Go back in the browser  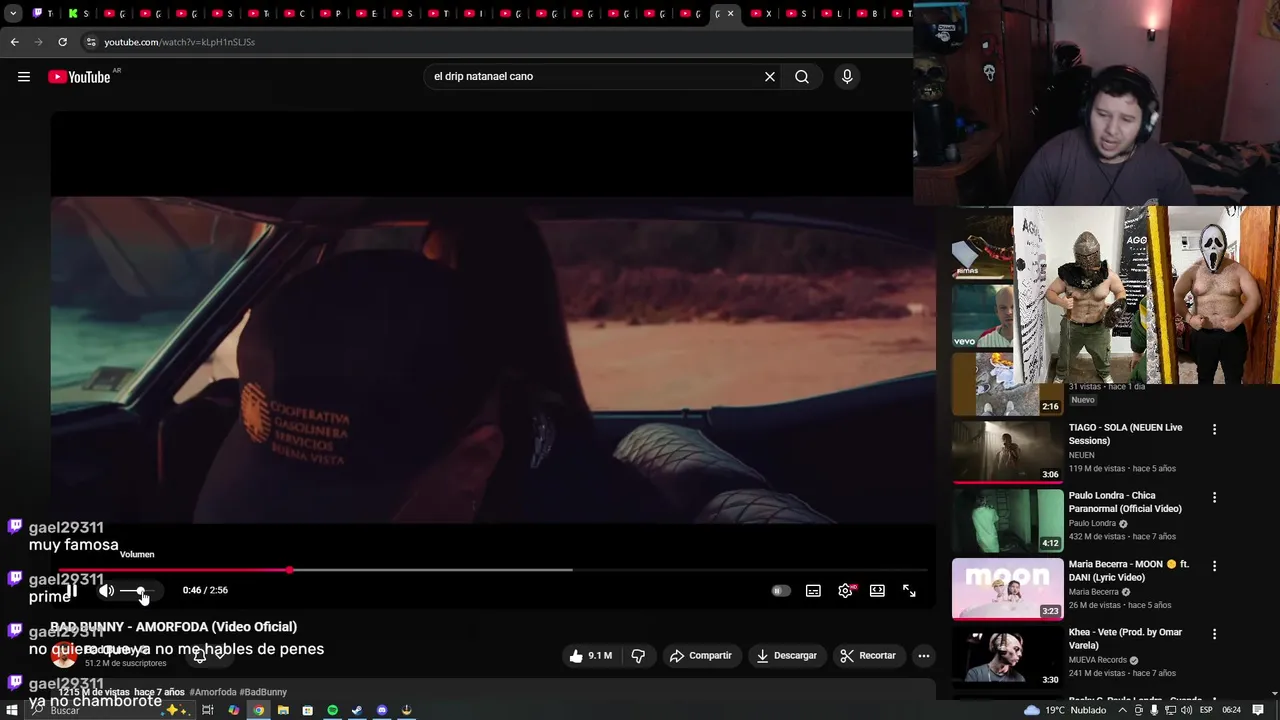pyautogui.click(x=14, y=42)
